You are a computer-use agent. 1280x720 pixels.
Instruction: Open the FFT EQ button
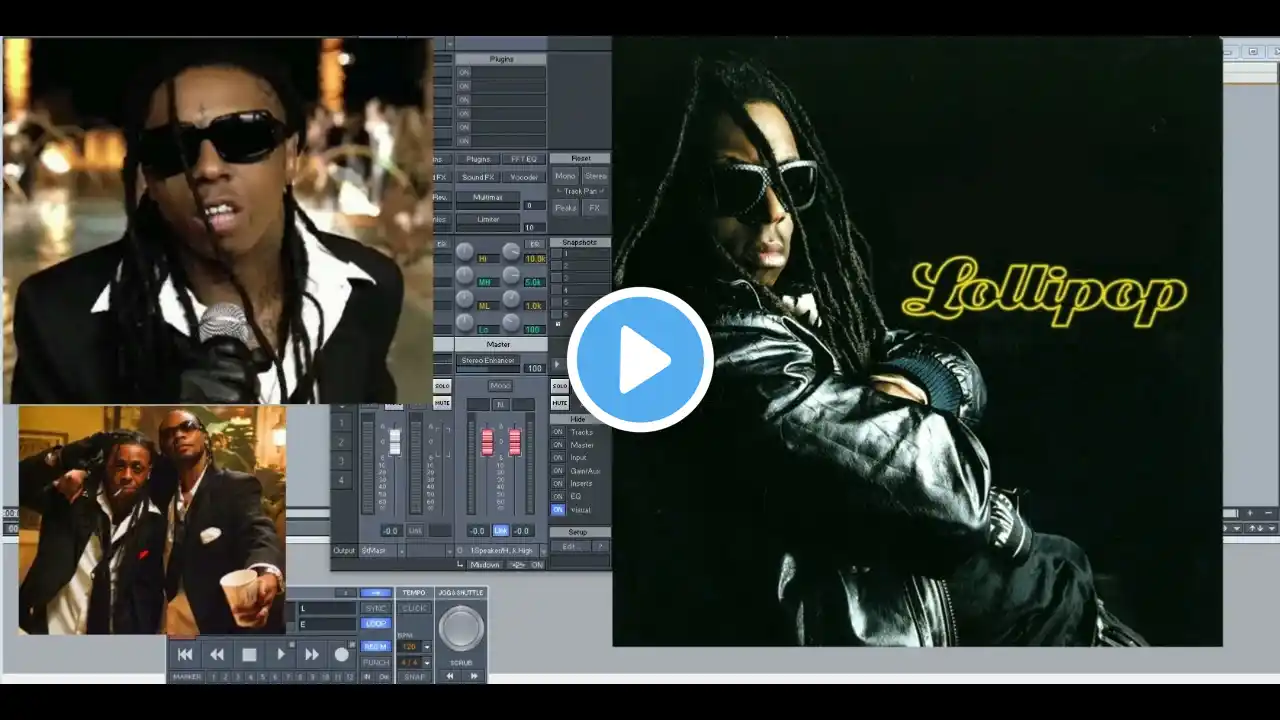524,159
